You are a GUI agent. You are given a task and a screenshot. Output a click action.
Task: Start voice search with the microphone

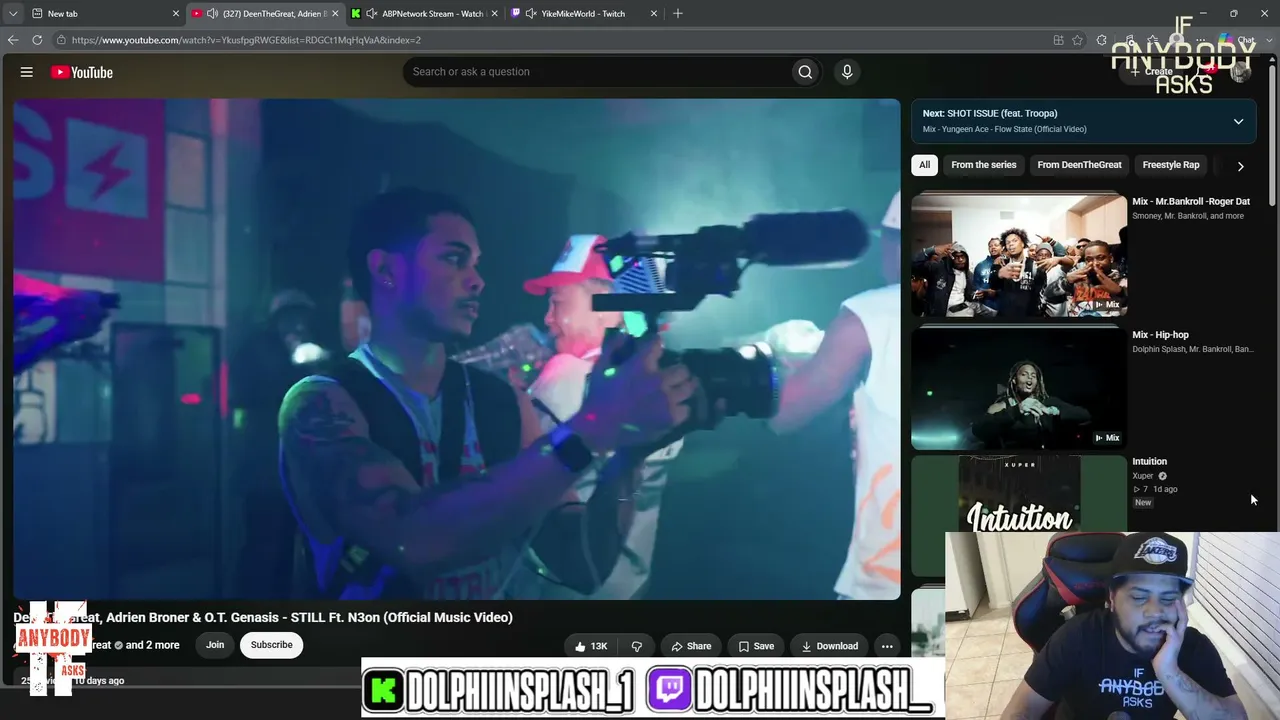click(847, 72)
